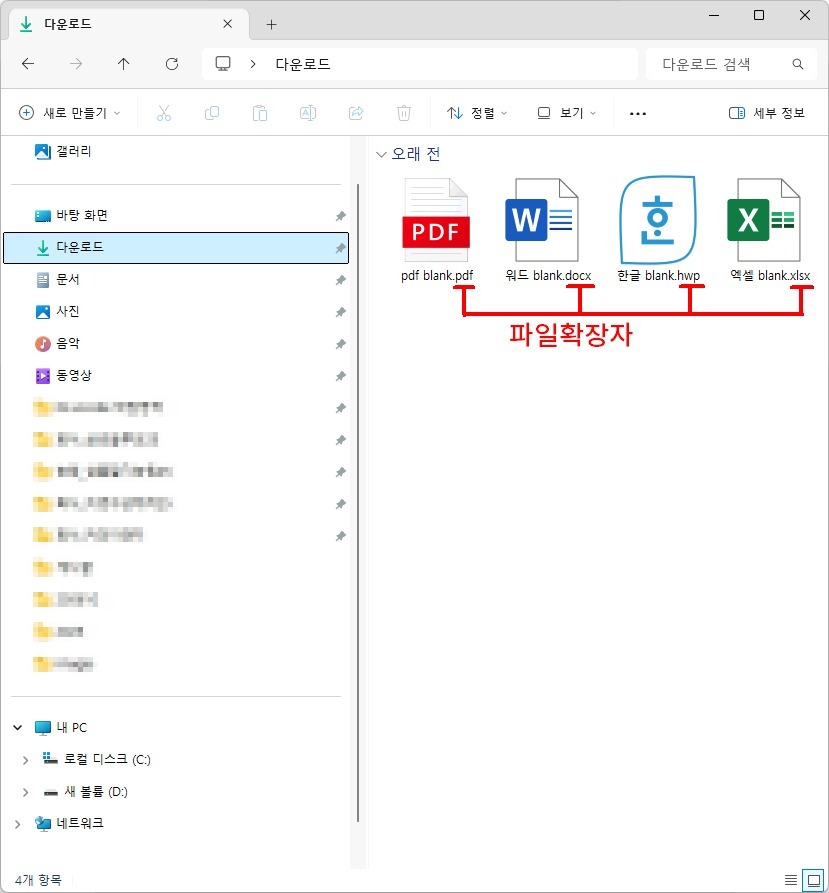Switch to details list view icon
Image resolution: width=829 pixels, height=893 pixels.
coord(791,880)
